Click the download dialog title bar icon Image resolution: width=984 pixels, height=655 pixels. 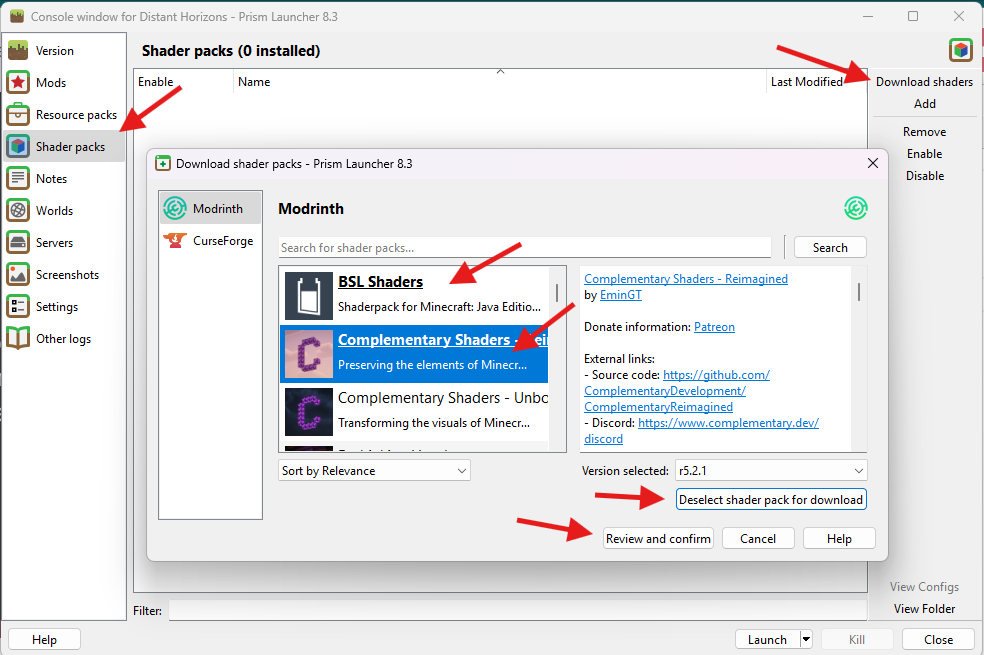coord(163,164)
